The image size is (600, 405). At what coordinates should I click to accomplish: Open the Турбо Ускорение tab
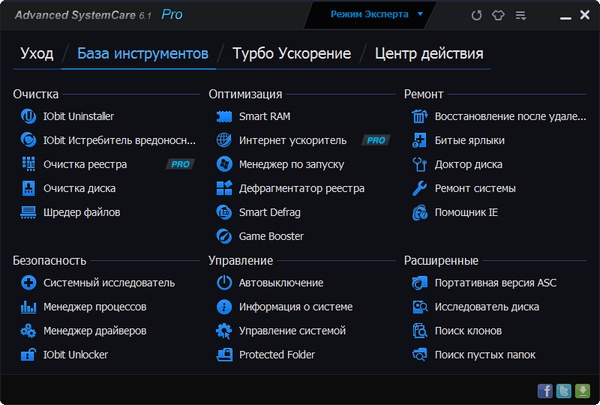pos(291,54)
